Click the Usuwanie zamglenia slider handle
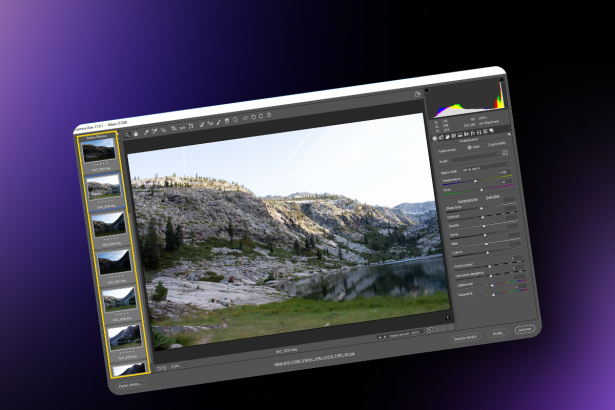Screen dimensions: 615x410 click(491, 276)
